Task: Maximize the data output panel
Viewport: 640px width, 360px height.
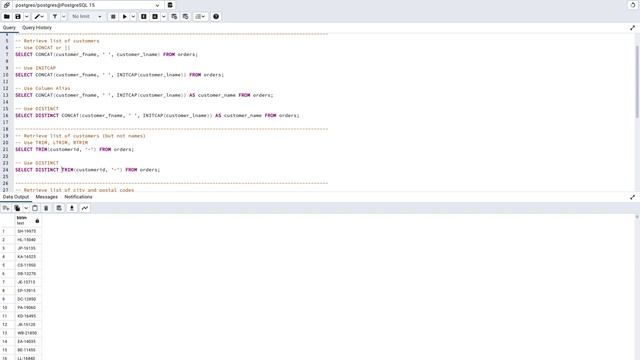Action: pos(633,197)
